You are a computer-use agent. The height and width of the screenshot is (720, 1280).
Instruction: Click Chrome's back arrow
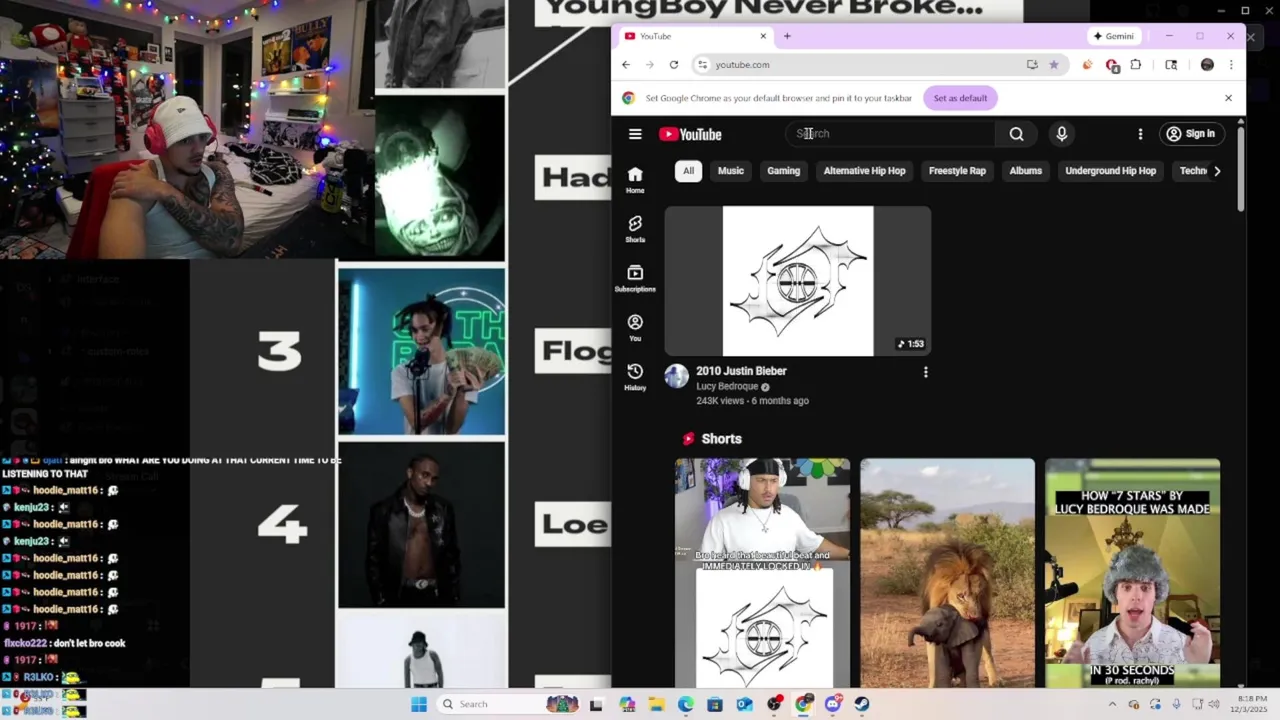pyautogui.click(x=626, y=65)
